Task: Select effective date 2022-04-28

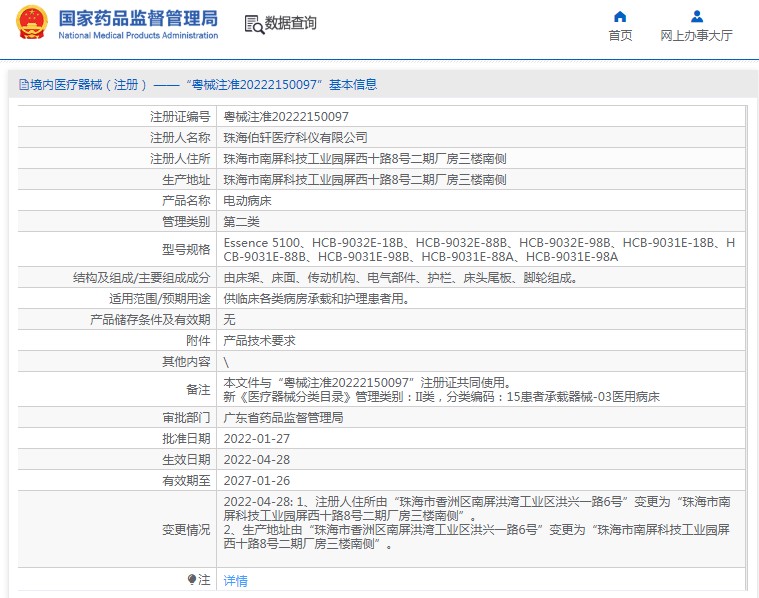Action: [257, 460]
